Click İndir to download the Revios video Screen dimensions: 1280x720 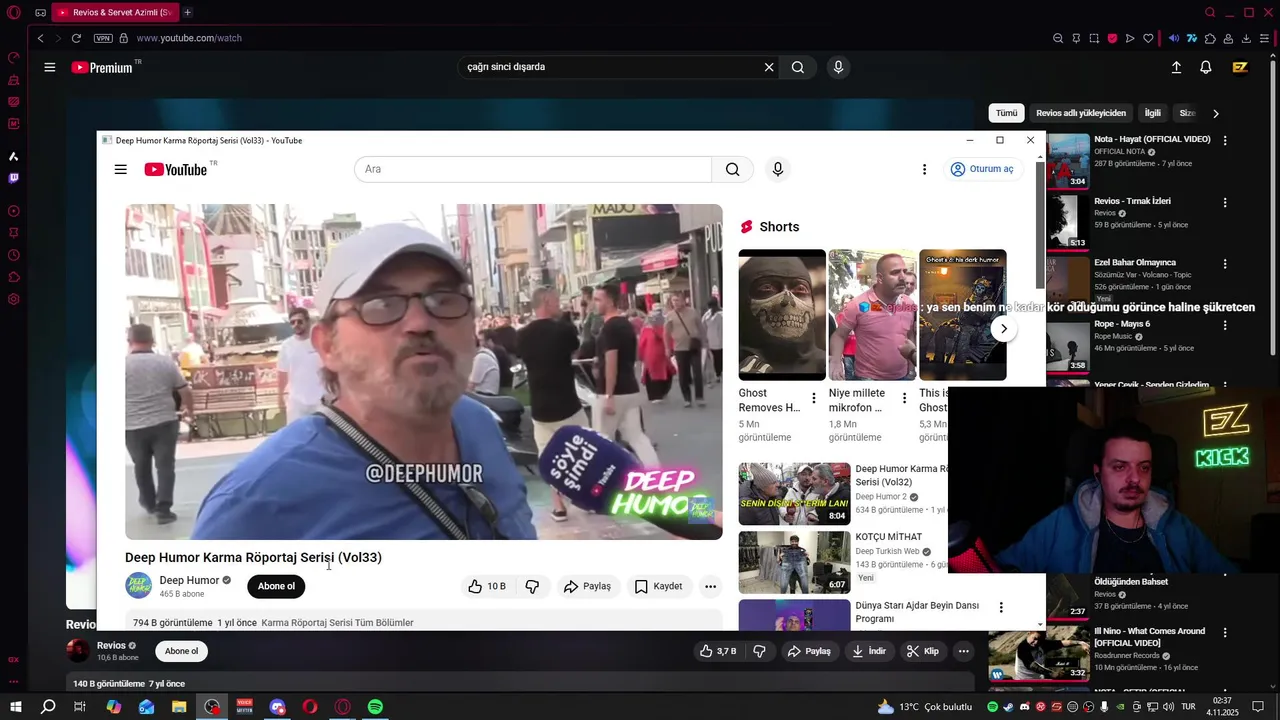[868, 651]
